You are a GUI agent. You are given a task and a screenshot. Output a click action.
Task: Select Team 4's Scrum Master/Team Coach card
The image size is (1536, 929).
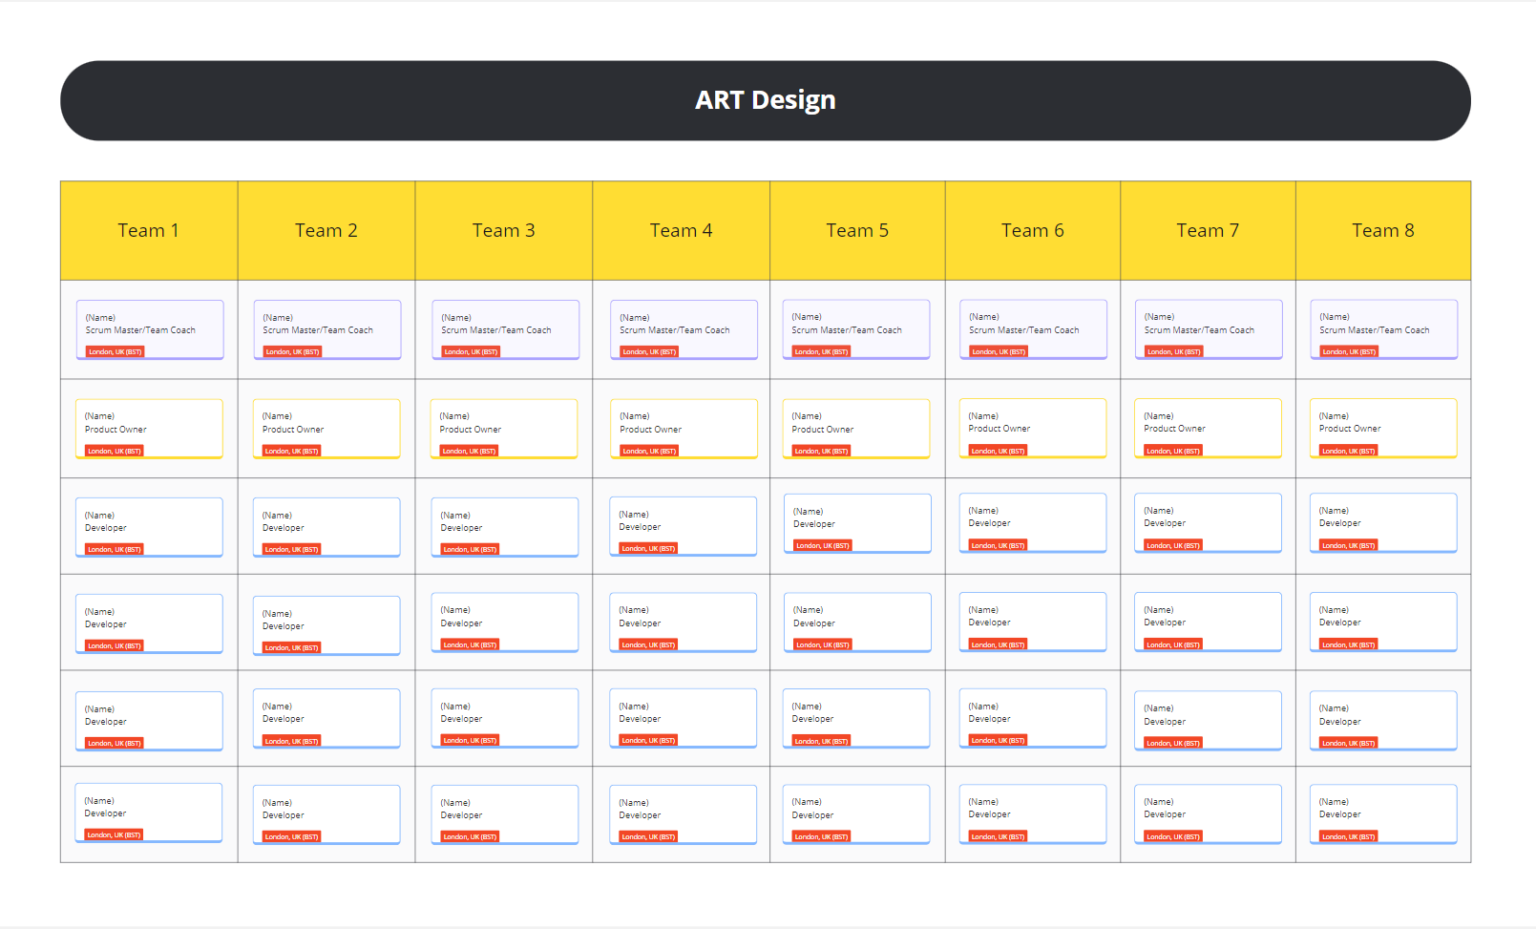(x=683, y=330)
